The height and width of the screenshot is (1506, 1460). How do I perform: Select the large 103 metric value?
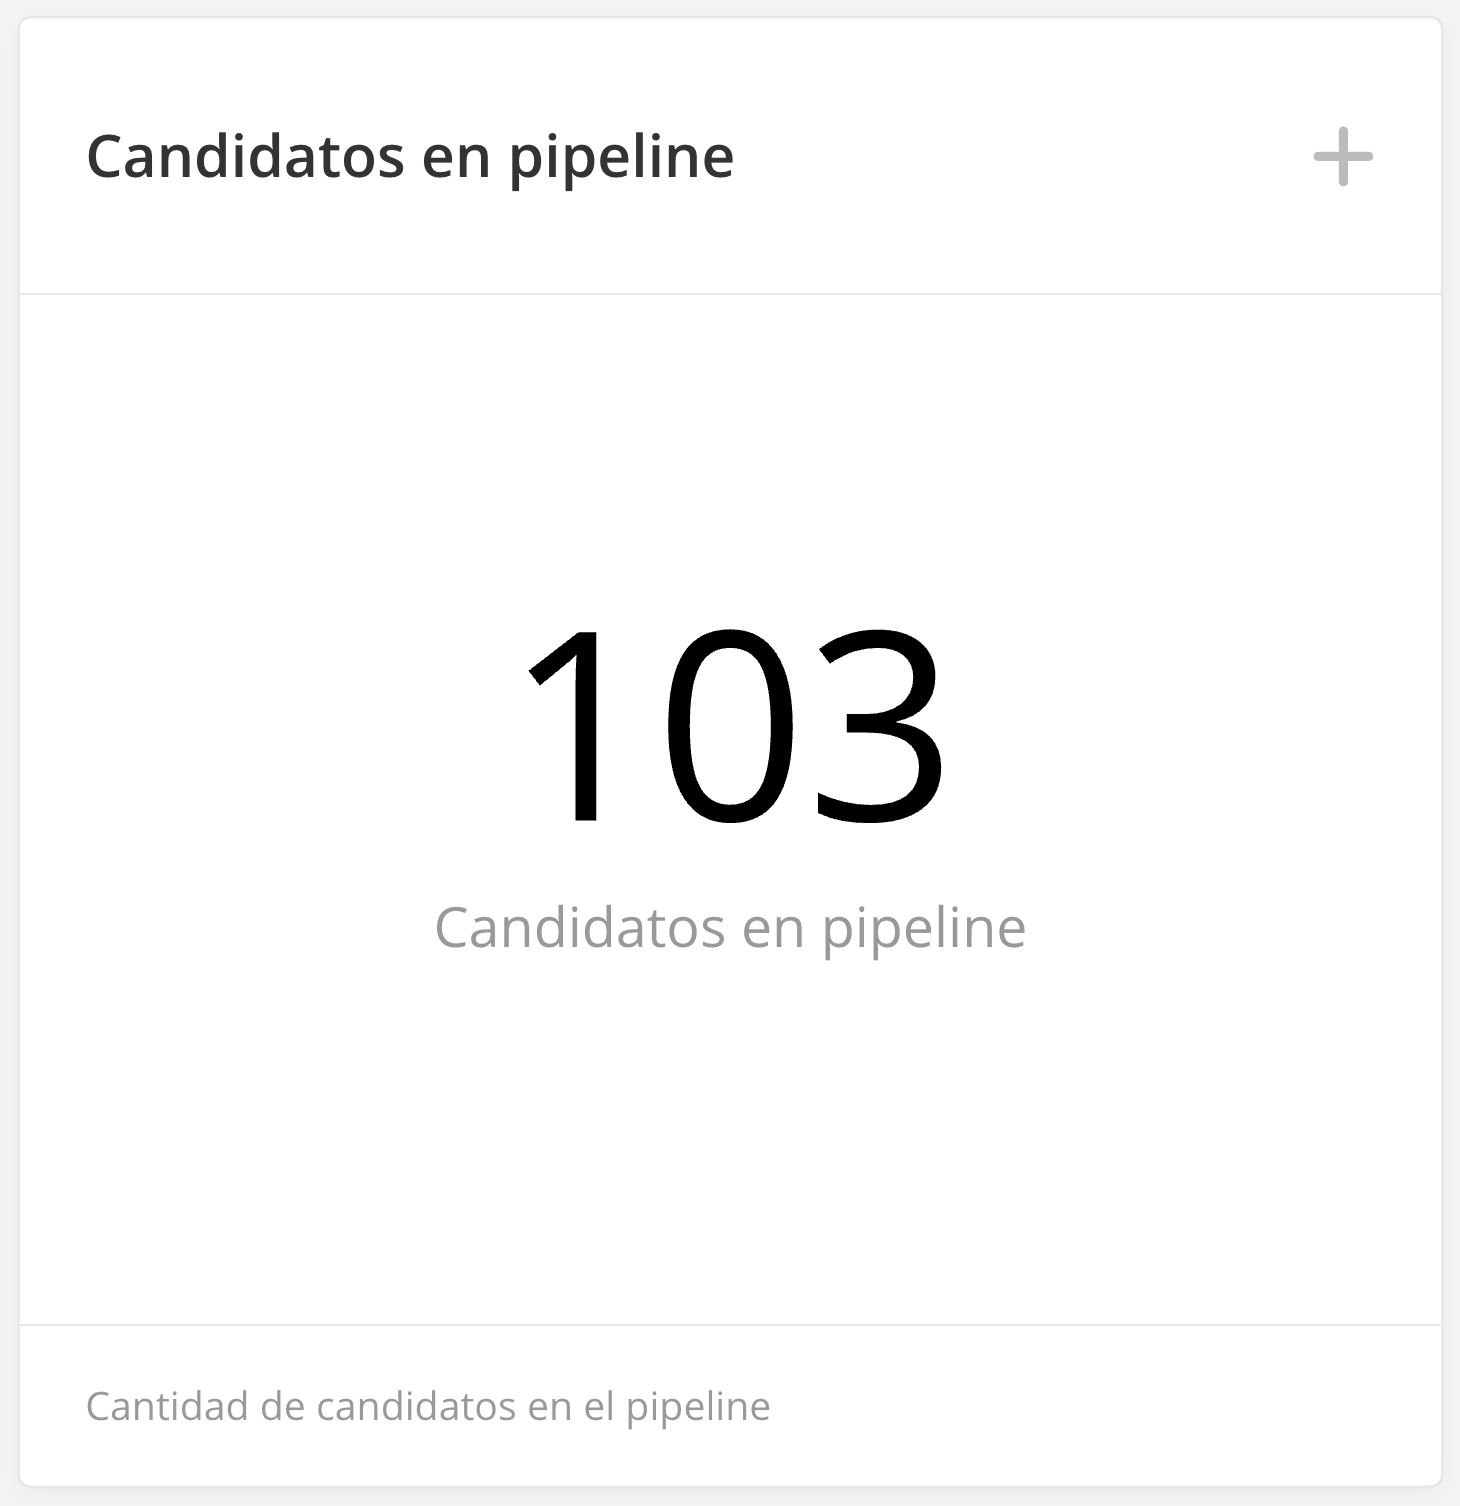(731, 727)
